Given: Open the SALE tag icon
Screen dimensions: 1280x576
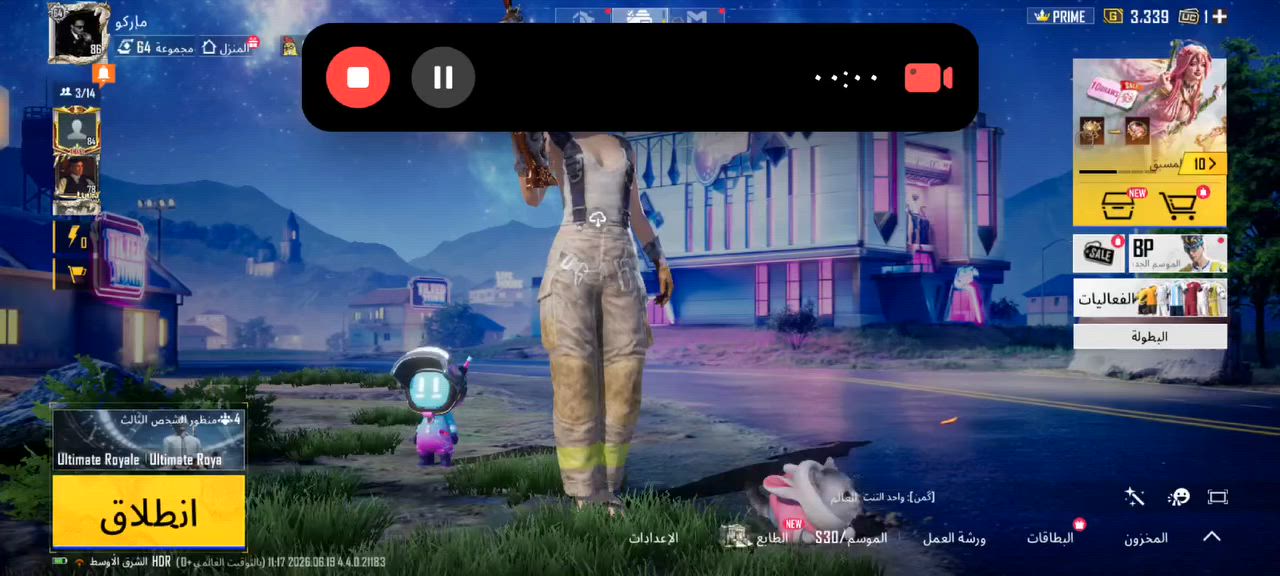Looking at the screenshot, I should pos(1099,254).
